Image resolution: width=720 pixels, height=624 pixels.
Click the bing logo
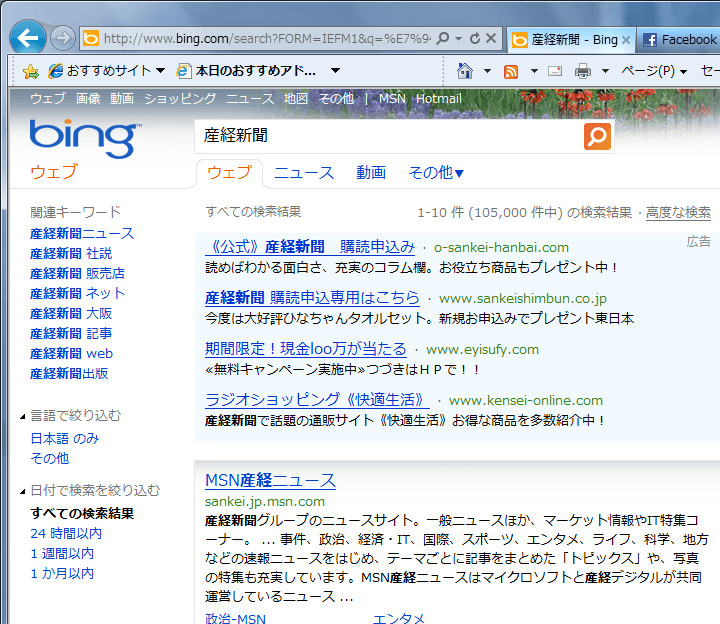pos(85,138)
